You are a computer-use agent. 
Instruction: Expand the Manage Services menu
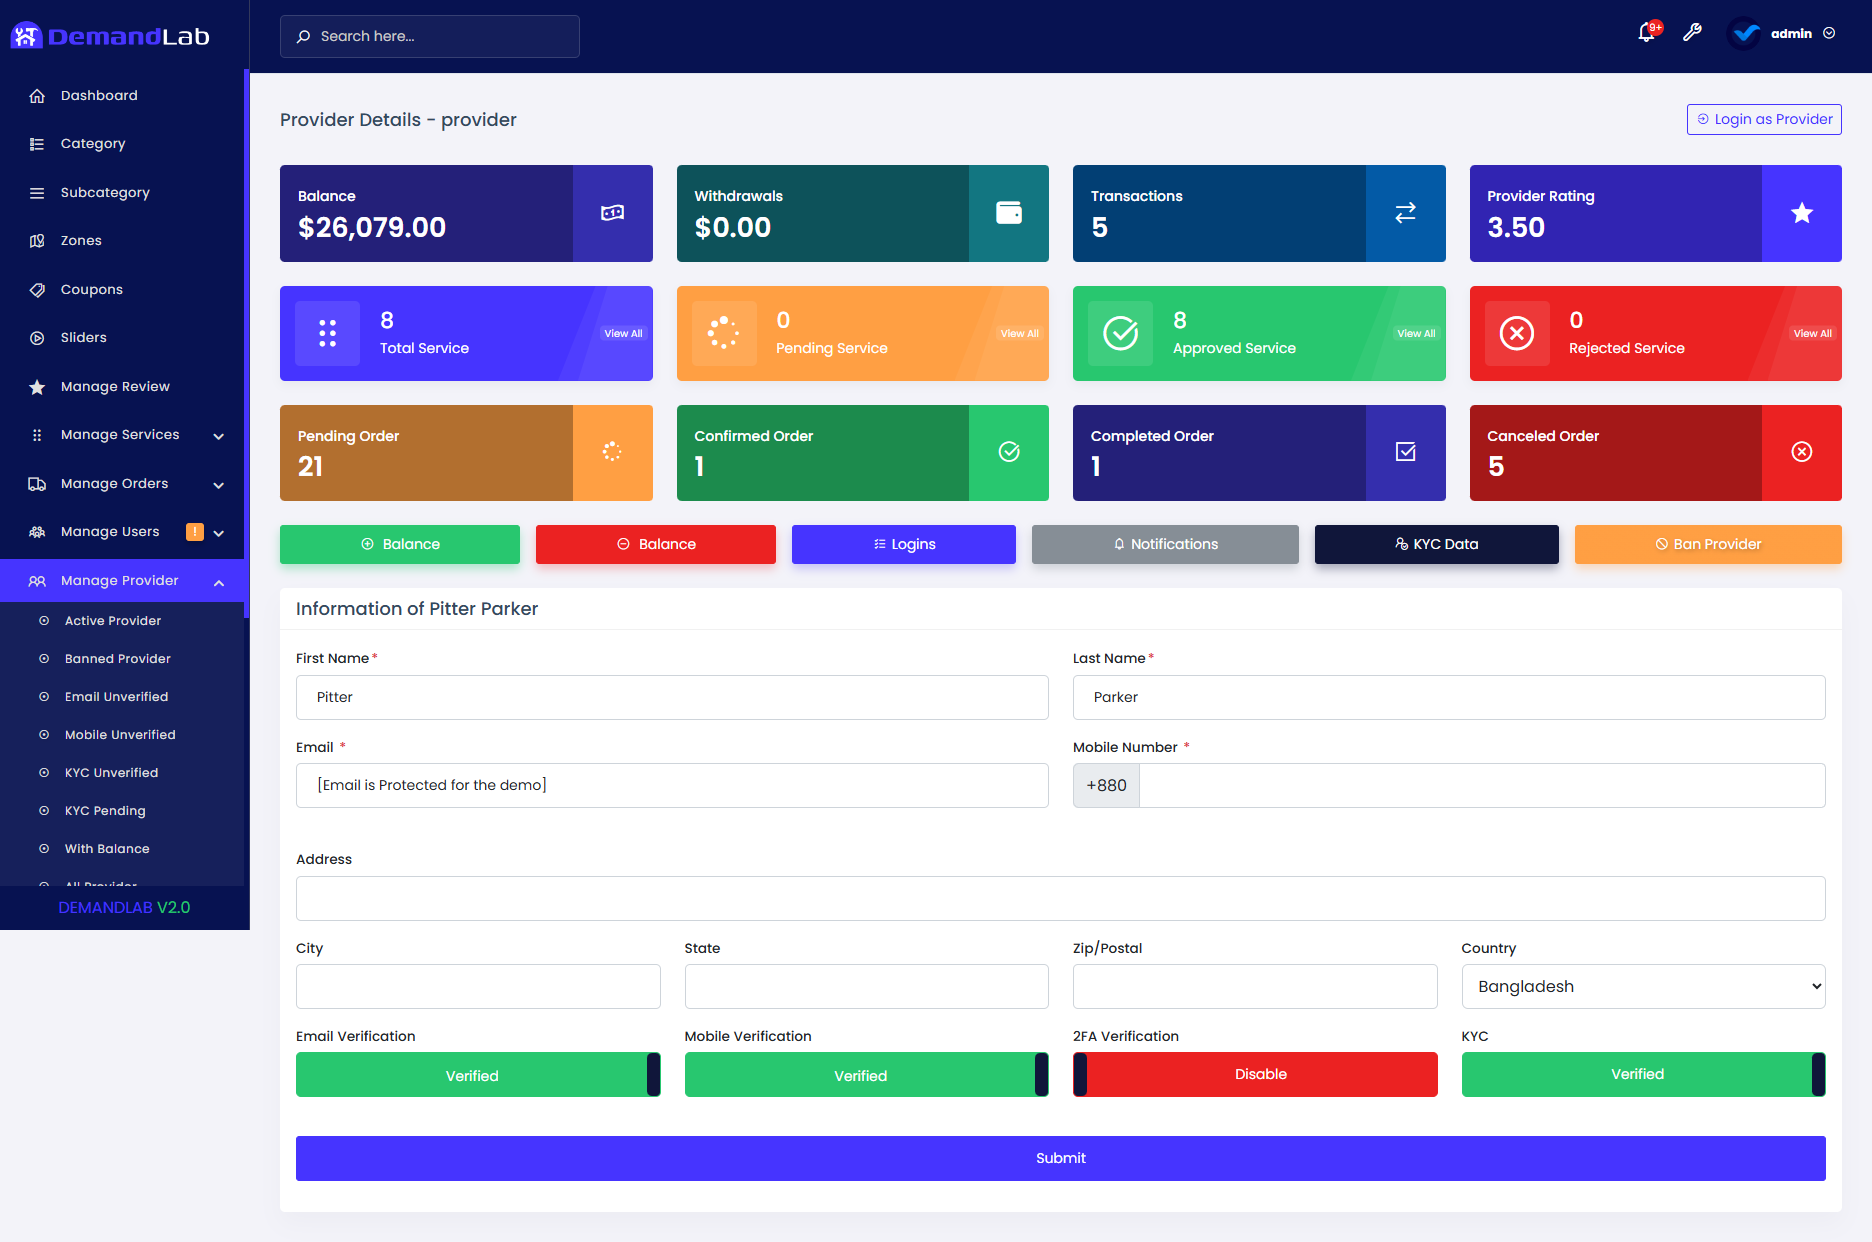click(x=120, y=434)
